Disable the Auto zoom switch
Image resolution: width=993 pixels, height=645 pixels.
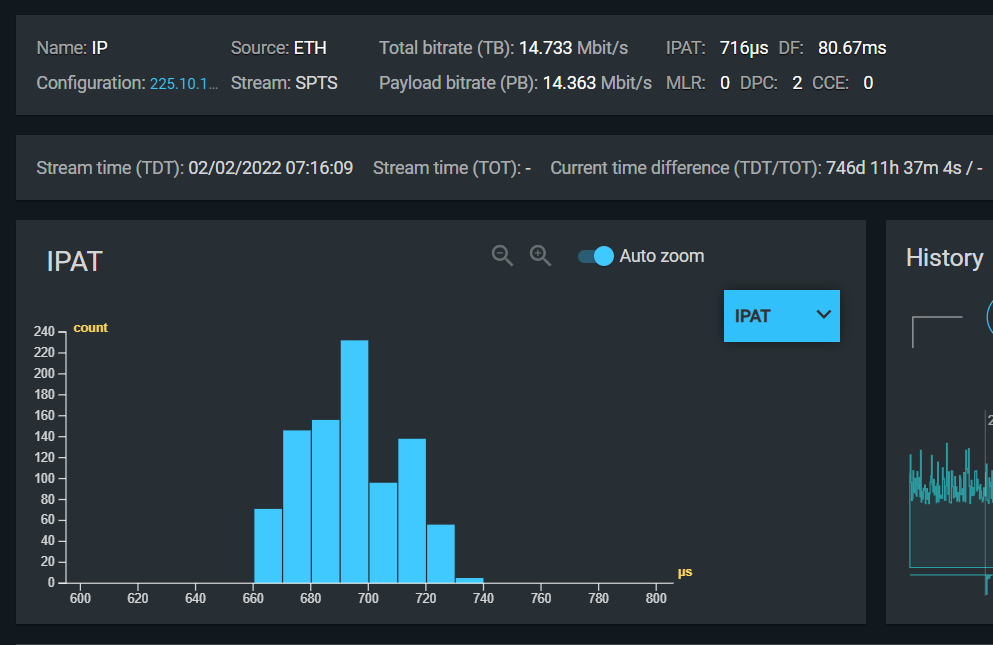(x=596, y=256)
